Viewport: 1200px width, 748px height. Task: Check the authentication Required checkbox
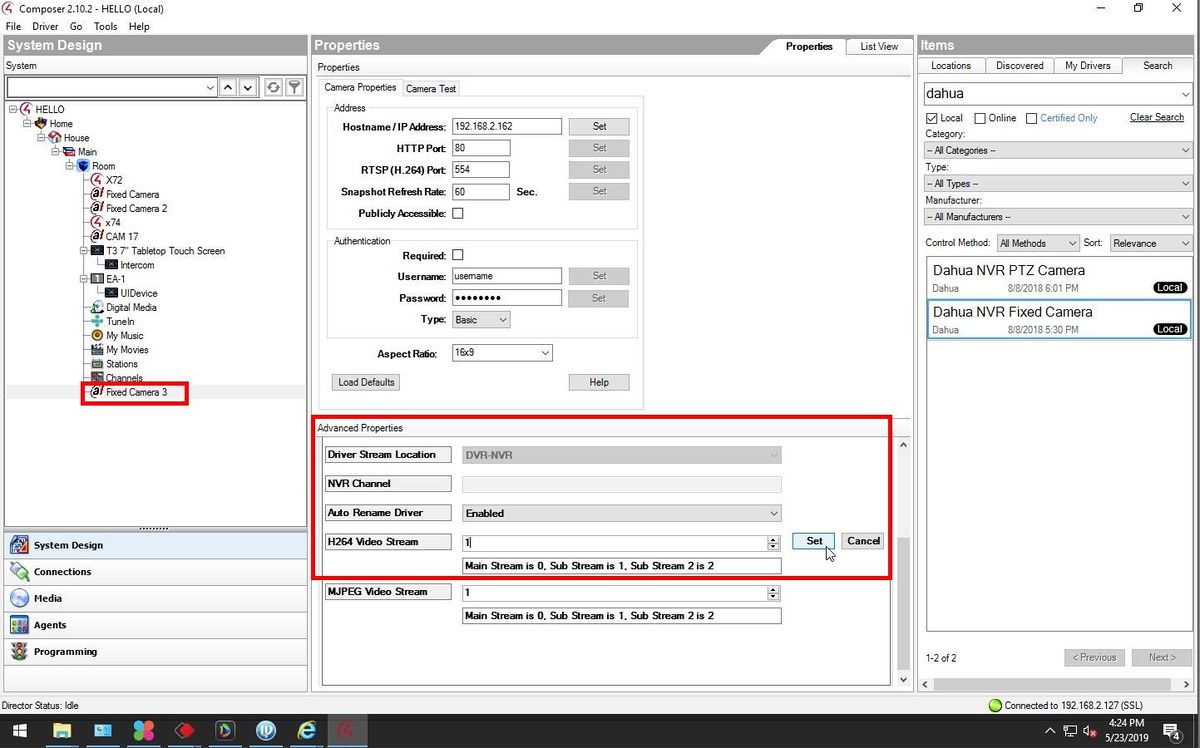pyautogui.click(x=458, y=255)
